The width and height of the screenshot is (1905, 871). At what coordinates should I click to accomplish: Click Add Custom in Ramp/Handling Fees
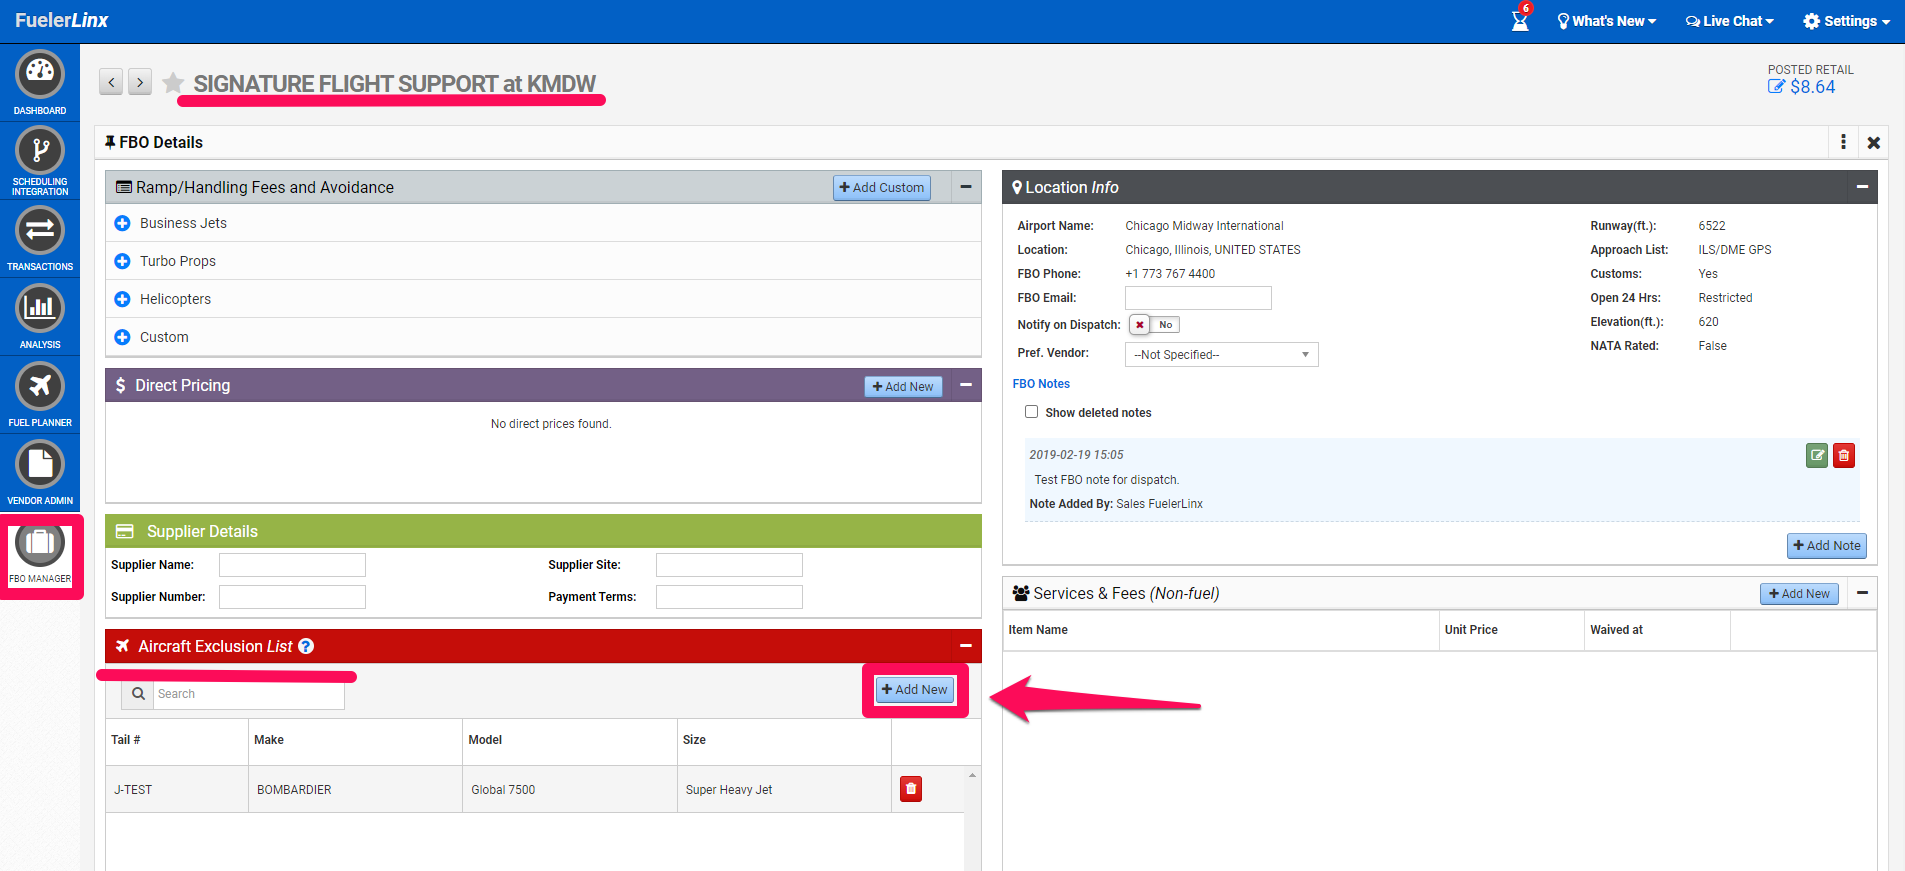tap(882, 187)
